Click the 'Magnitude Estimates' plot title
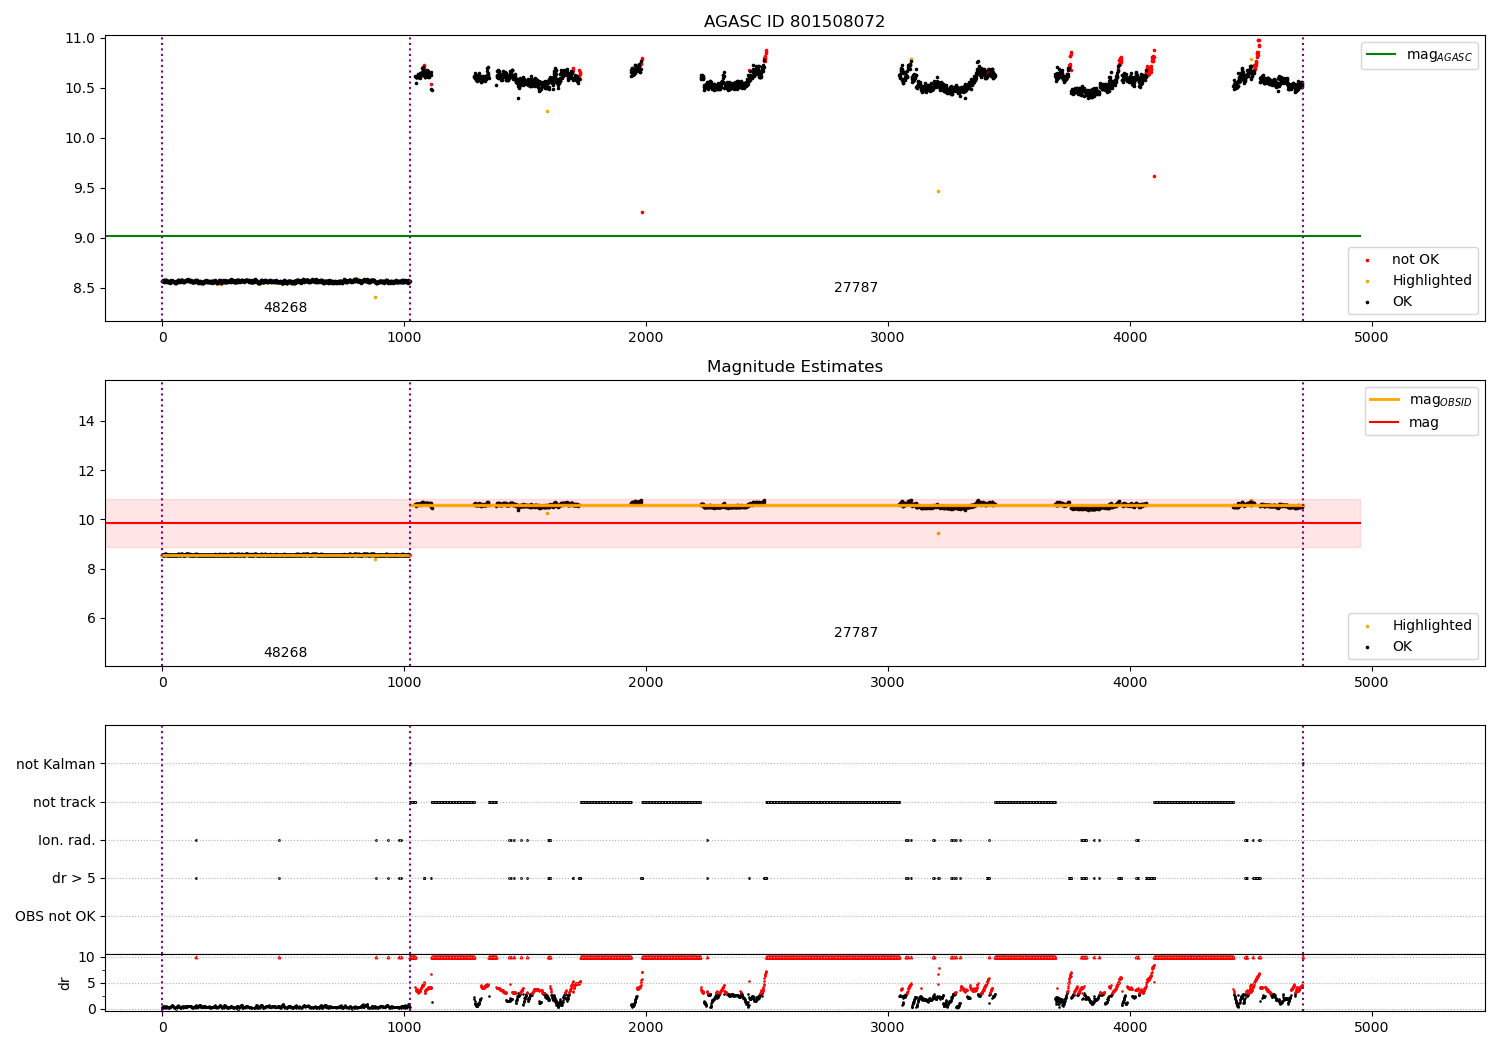This screenshot has height=1050, width=1500. tap(794, 367)
